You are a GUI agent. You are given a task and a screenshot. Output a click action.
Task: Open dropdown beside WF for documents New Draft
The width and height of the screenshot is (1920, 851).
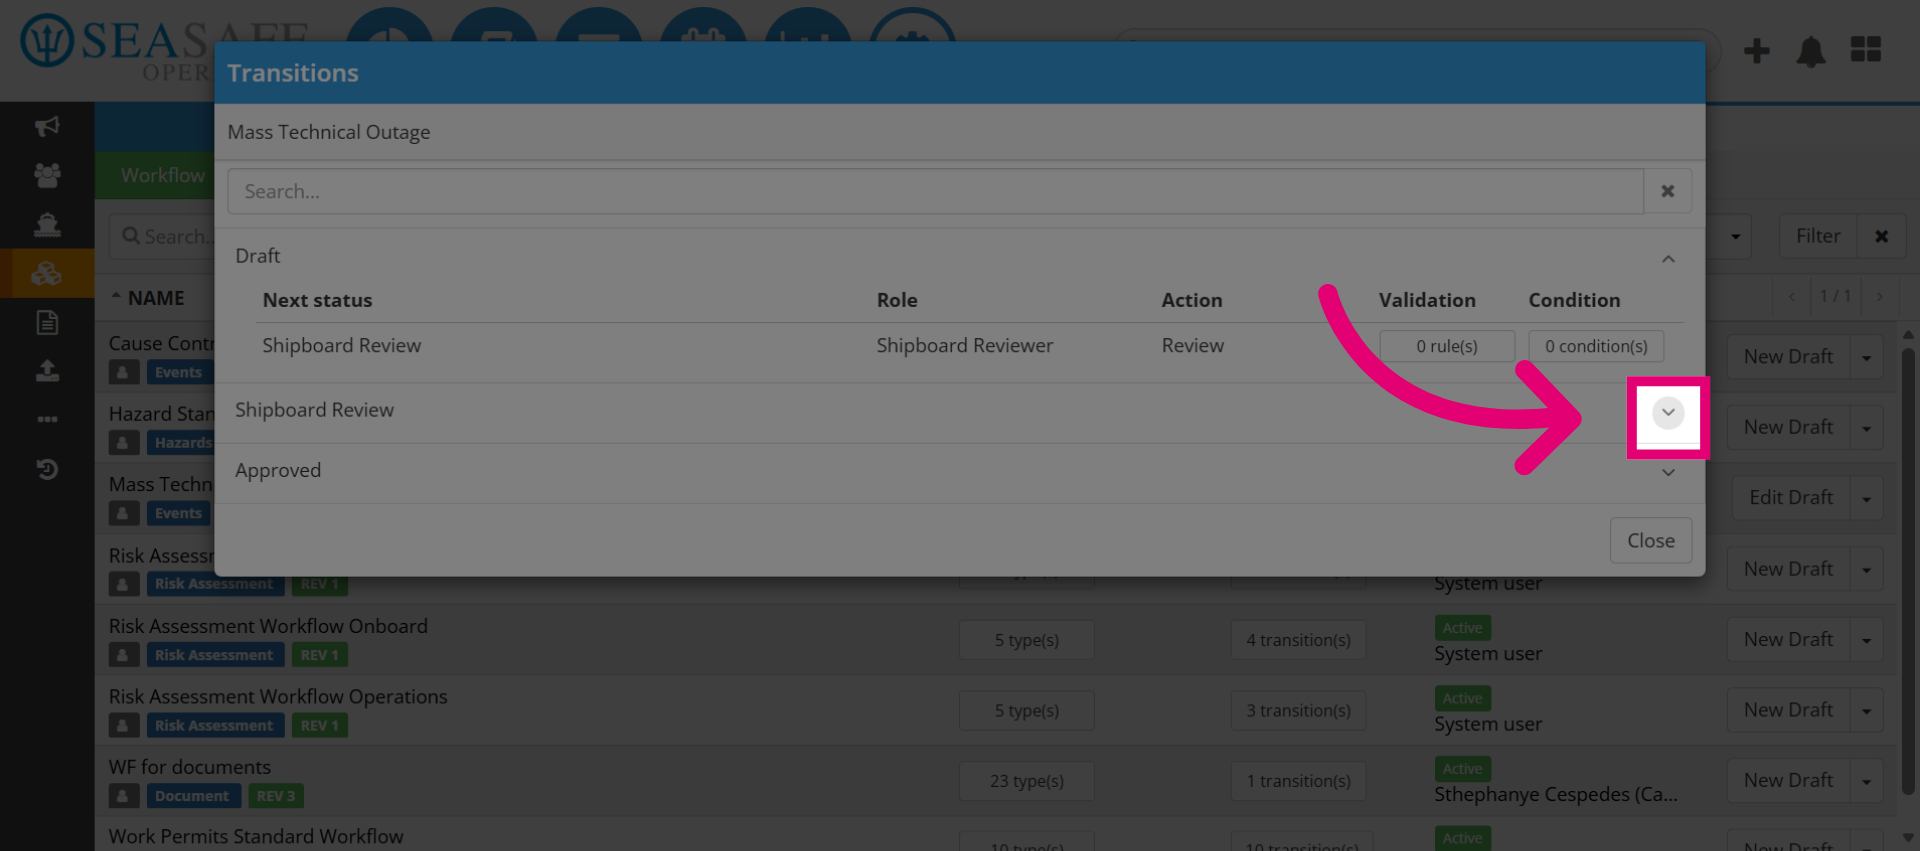[1866, 781]
